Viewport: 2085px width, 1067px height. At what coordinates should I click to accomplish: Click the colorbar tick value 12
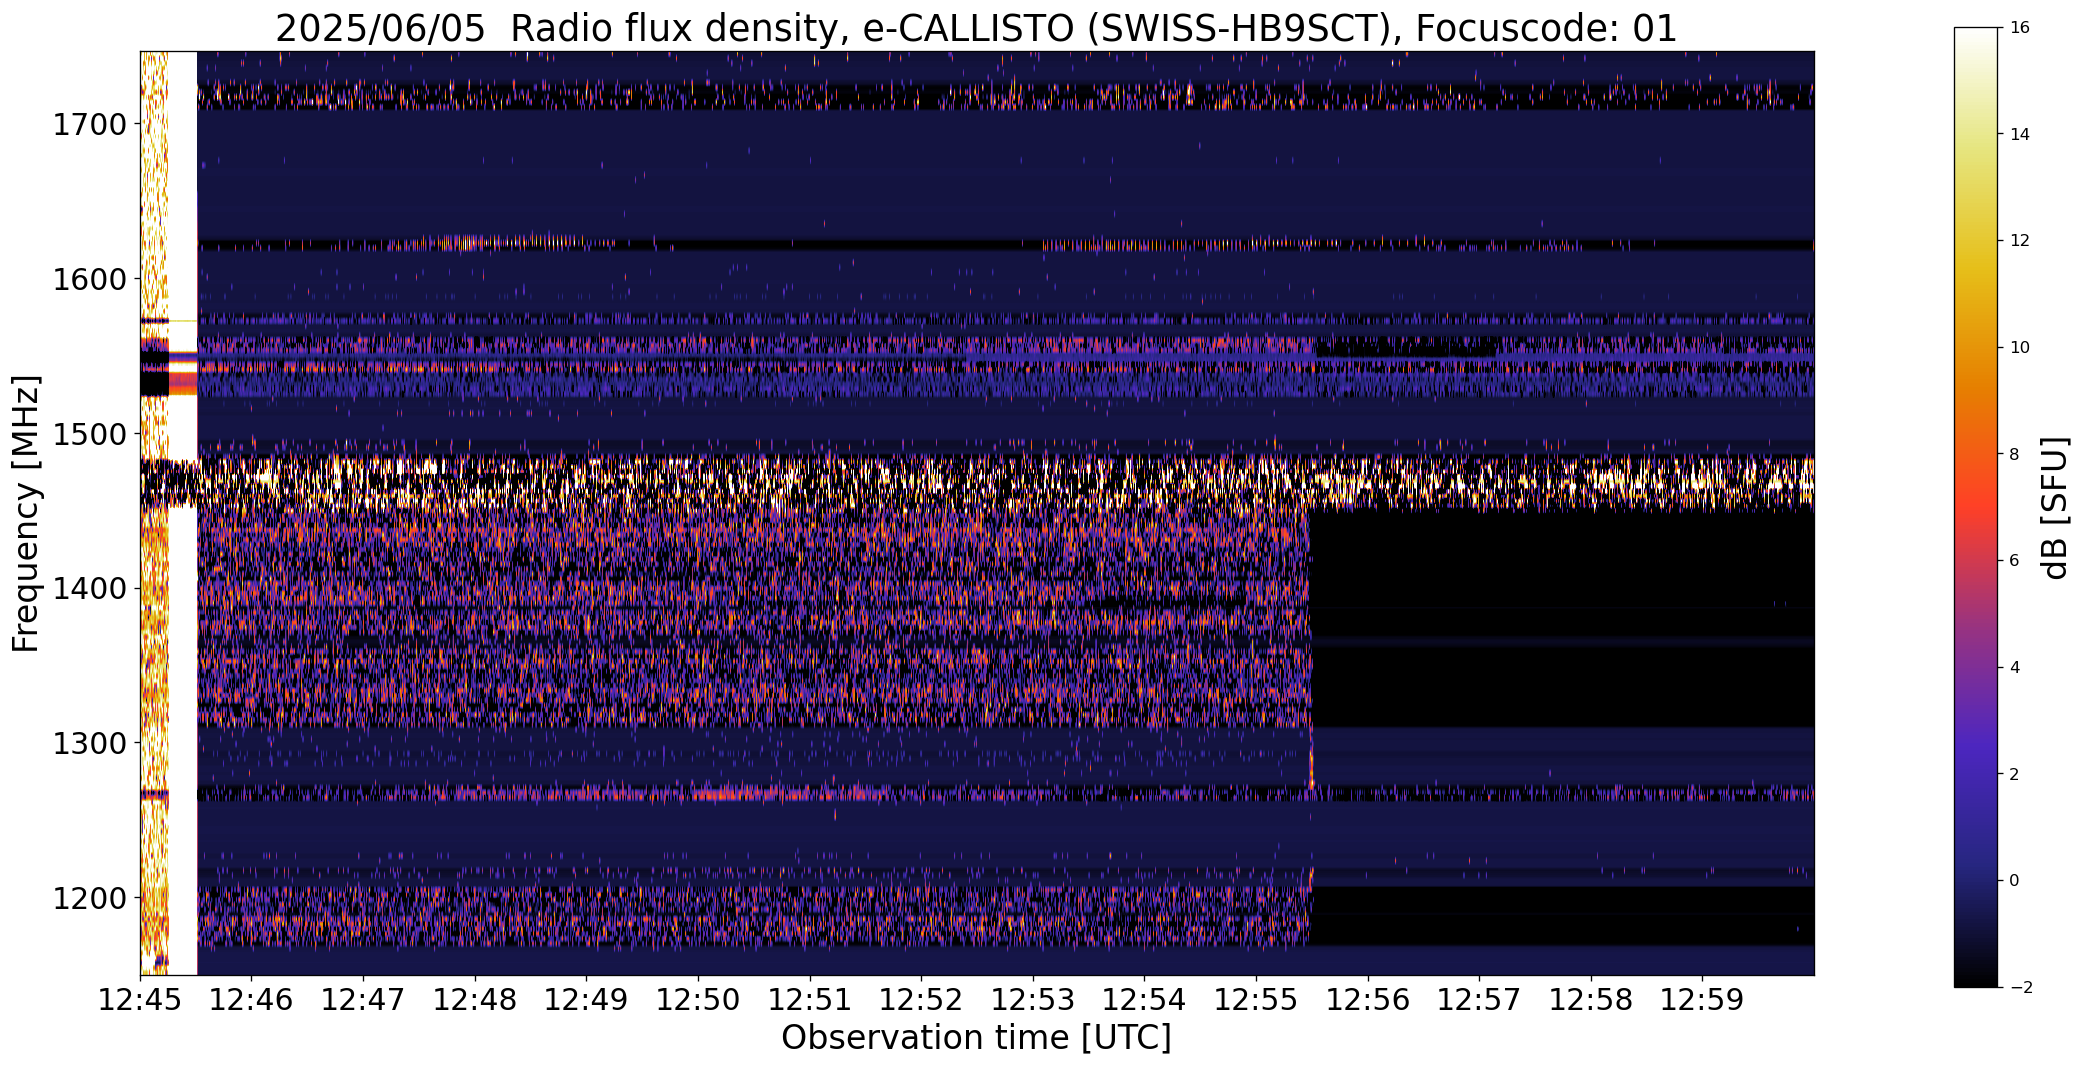coord(2019,241)
